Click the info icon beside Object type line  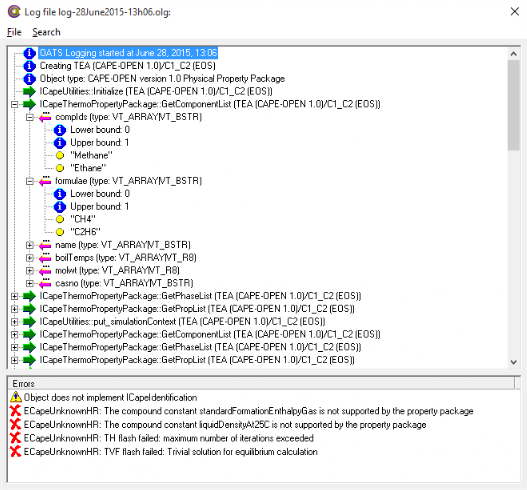[x=29, y=79]
